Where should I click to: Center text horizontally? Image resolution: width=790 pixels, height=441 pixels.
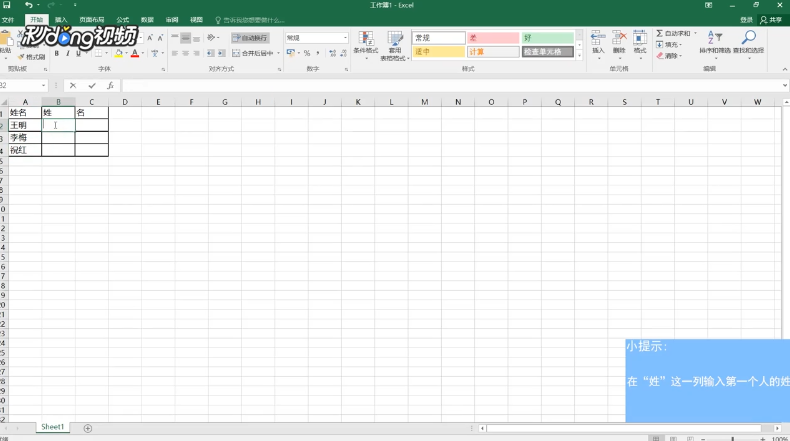click(x=186, y=53)
